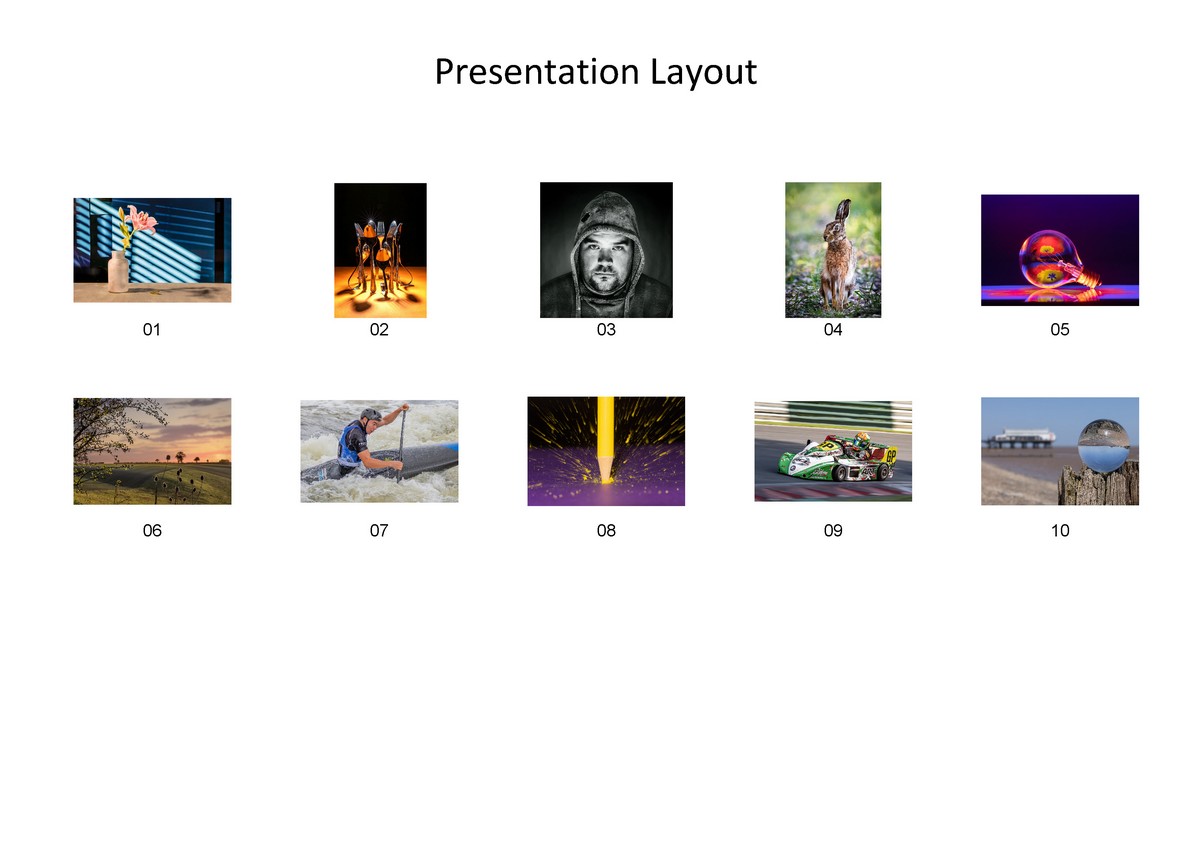The width and height of the screenshot is (1200, 849).
Task: Open the go-kart racing image 09
Action: click(834, 450)
